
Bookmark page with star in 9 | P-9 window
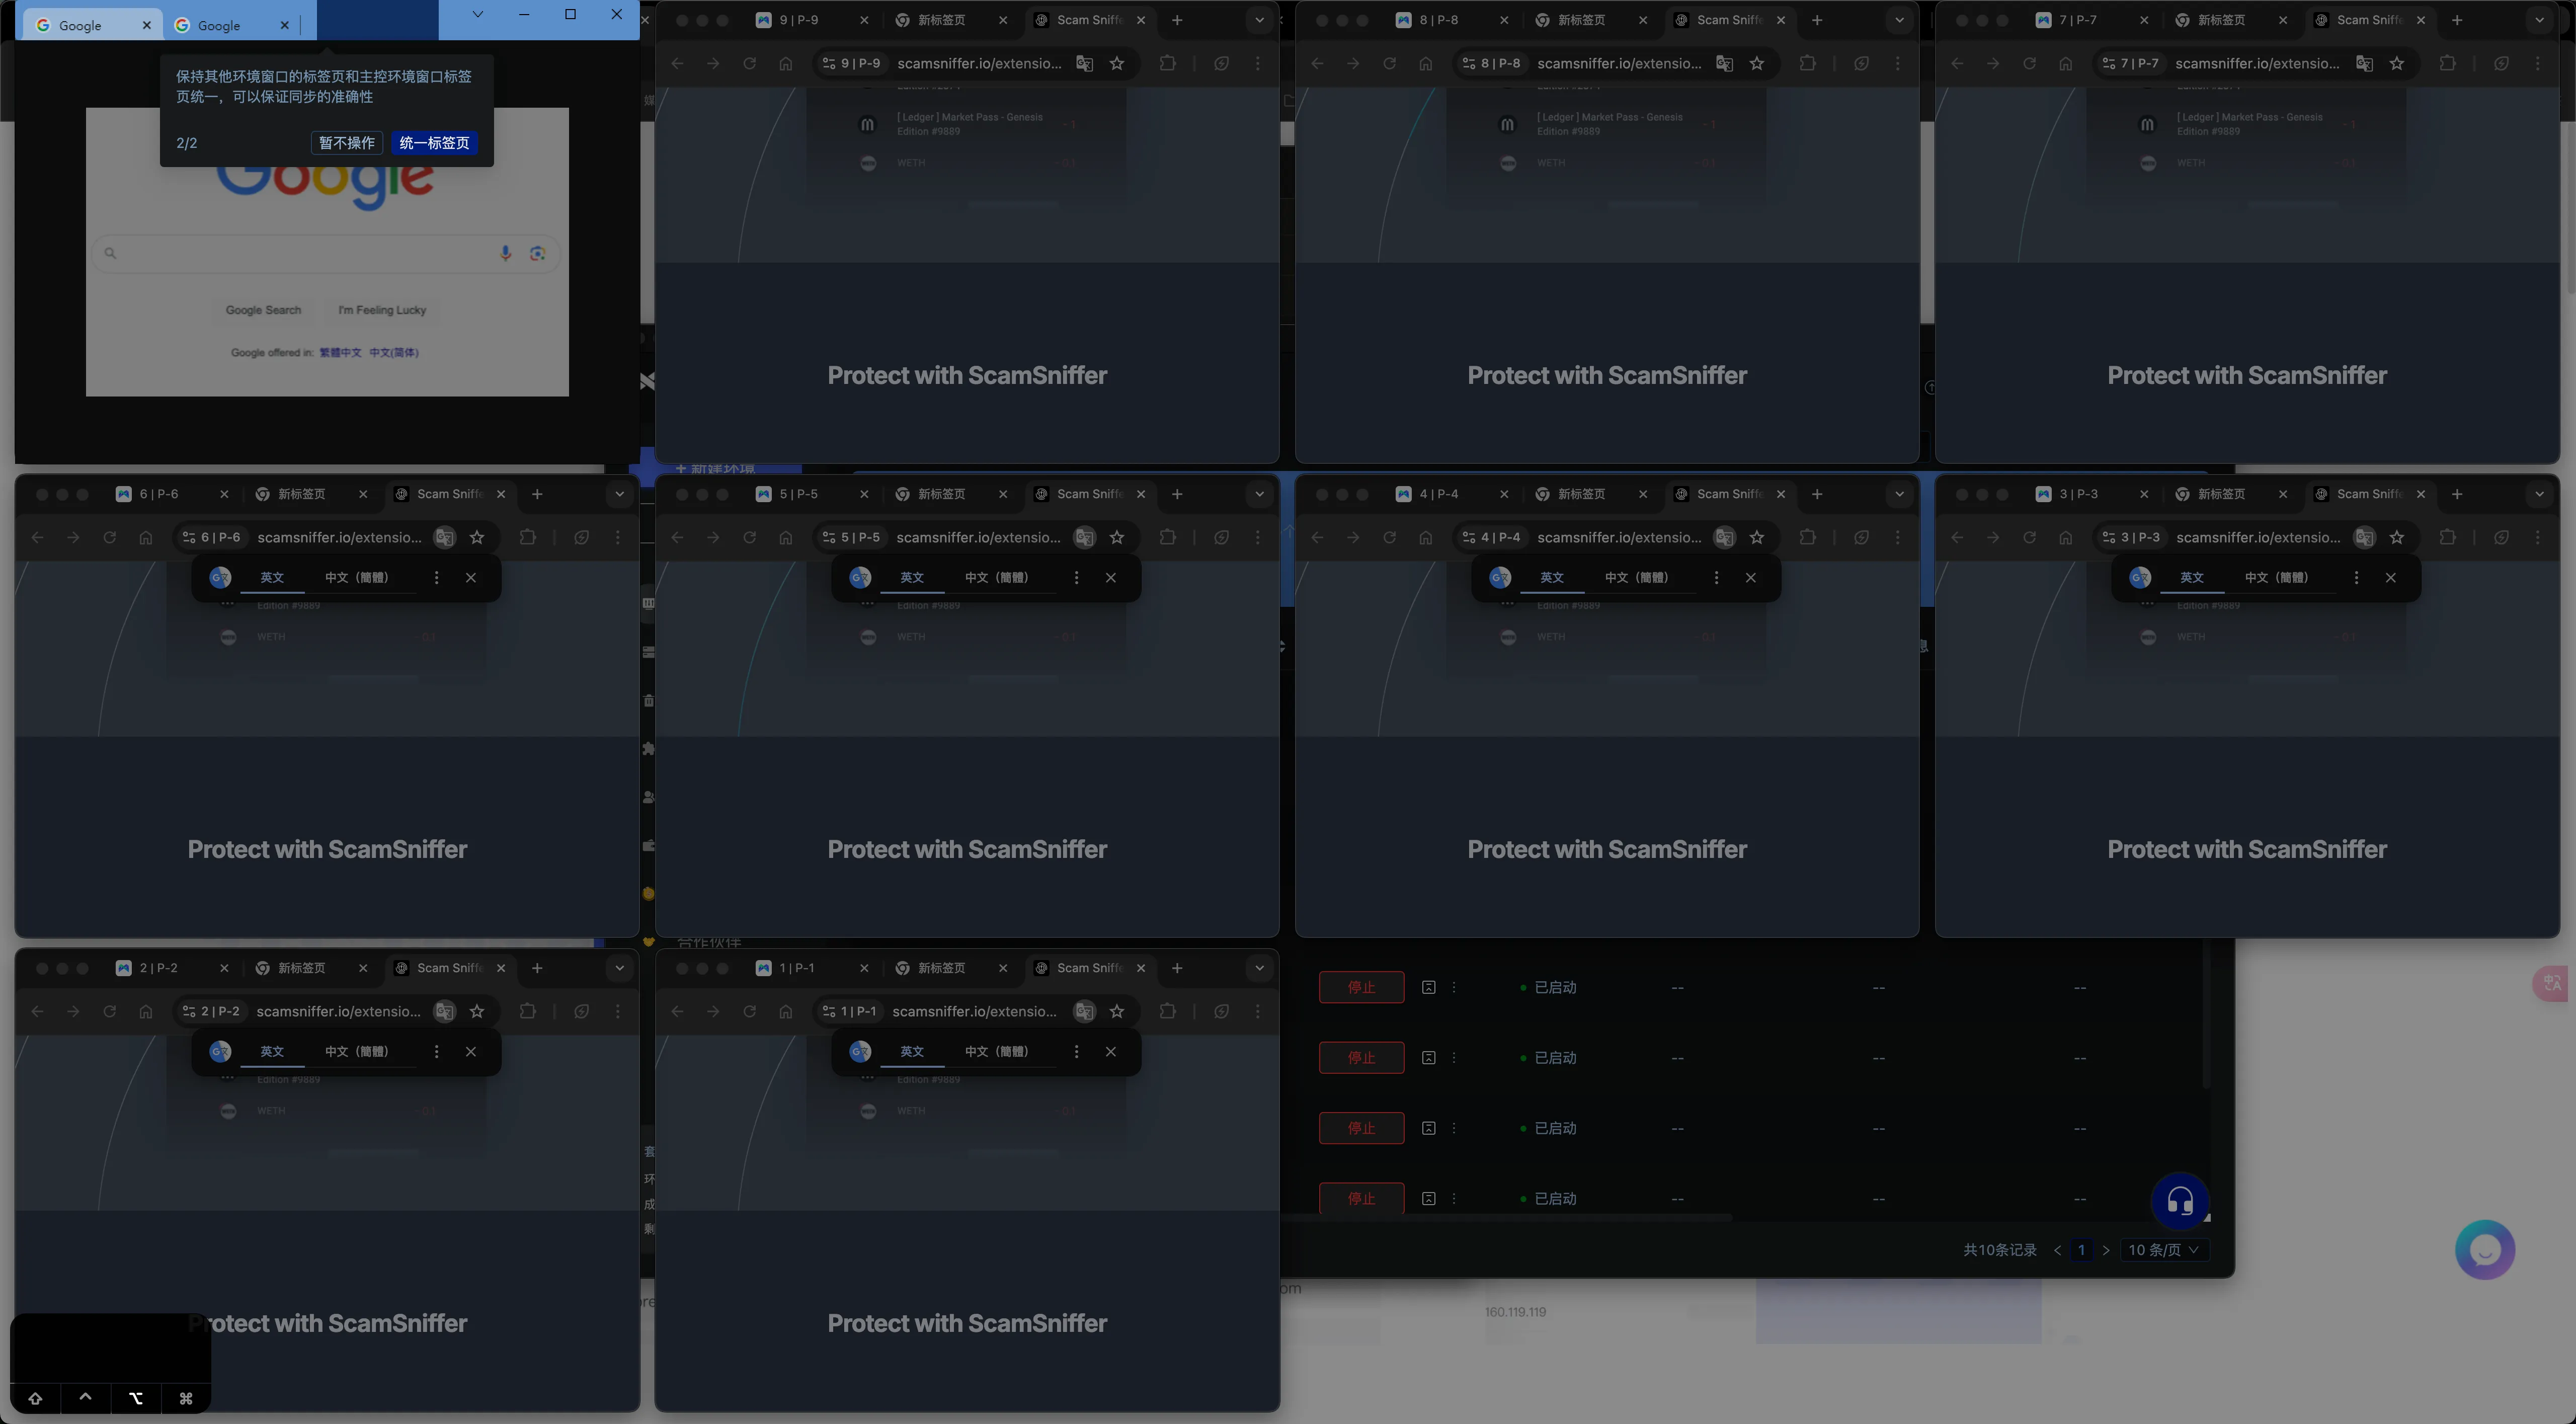1117,63
